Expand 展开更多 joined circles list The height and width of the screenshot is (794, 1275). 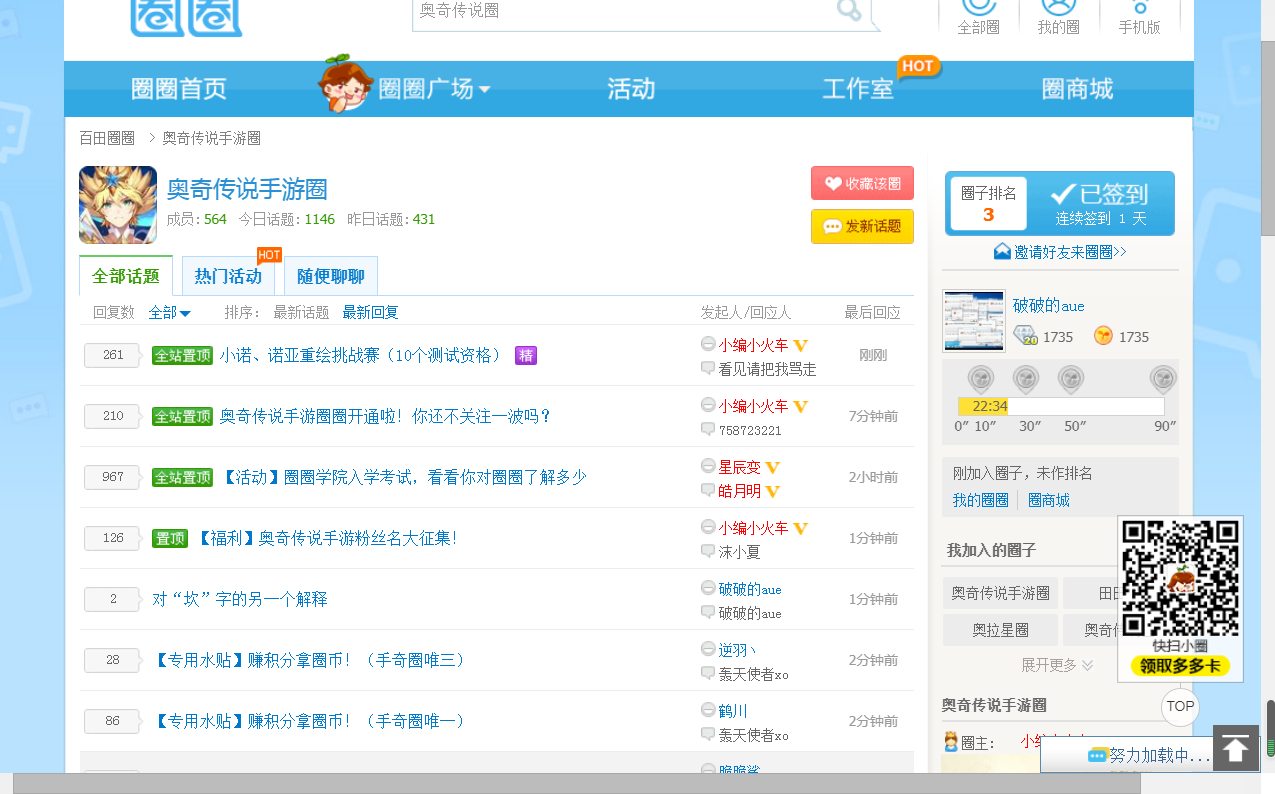coord(1057,665)
